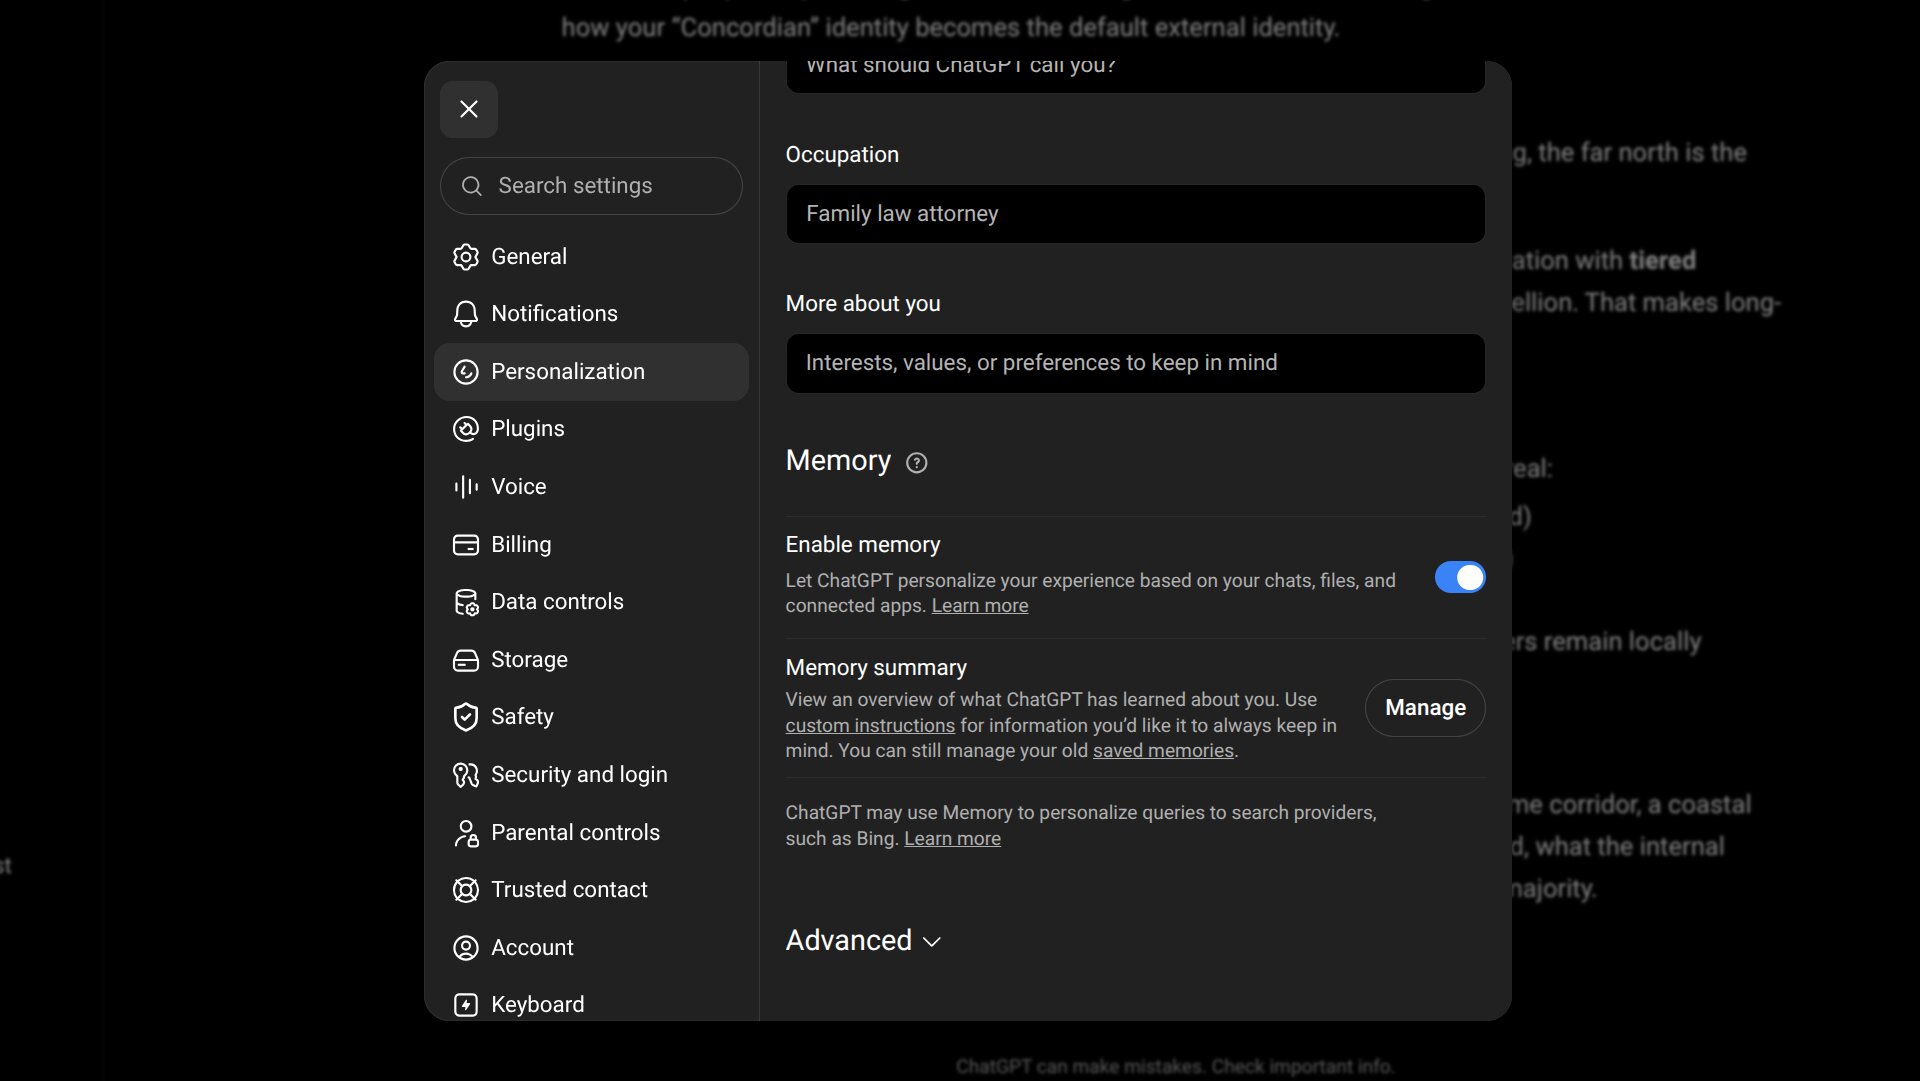
Task: Click the Security and login key icon
Action: [x=466, y=775]
